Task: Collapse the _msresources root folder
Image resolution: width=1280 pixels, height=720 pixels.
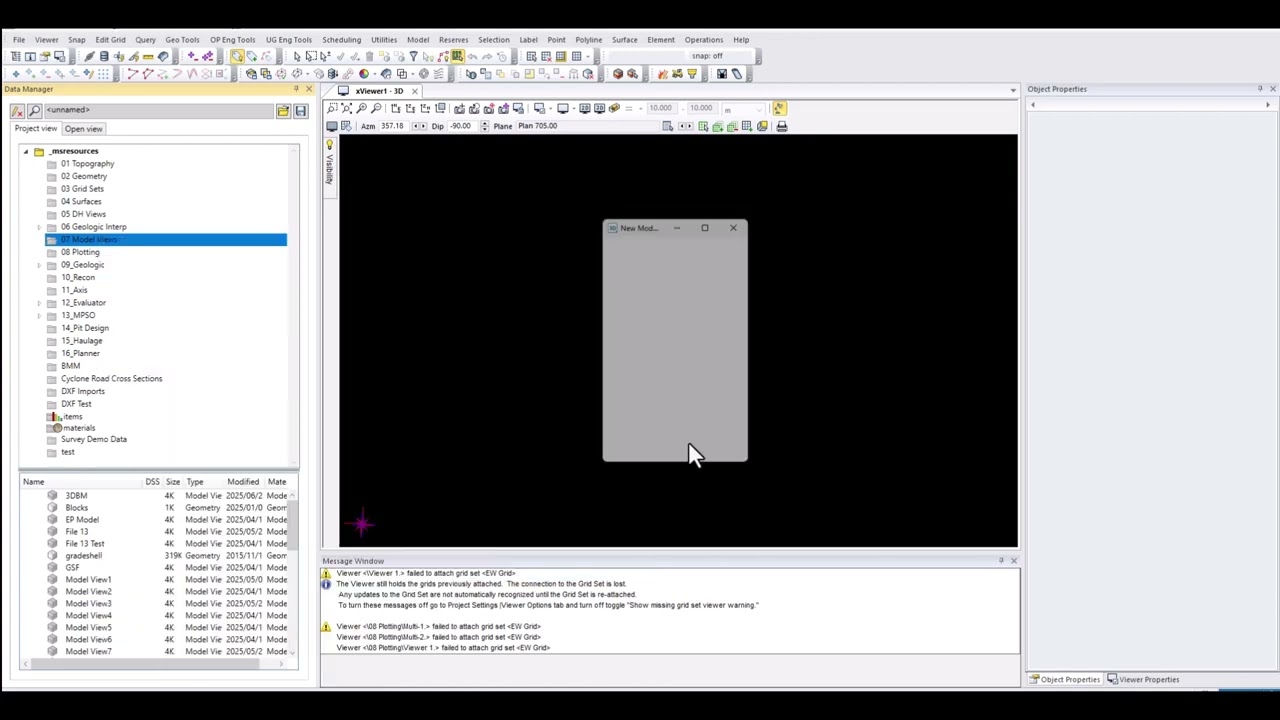Action: [x=26, y=151]
